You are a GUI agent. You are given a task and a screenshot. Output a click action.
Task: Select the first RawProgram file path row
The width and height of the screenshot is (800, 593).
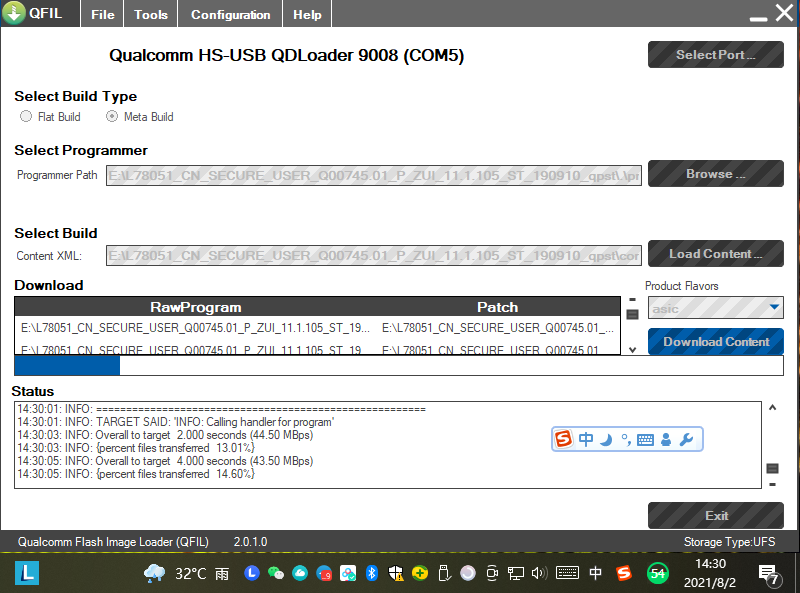195,328
